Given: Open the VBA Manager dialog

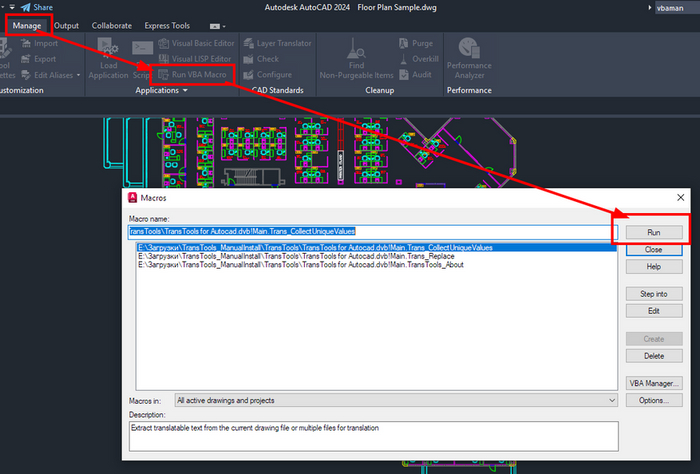Looking at the screenshot, I should coord(654,383).
